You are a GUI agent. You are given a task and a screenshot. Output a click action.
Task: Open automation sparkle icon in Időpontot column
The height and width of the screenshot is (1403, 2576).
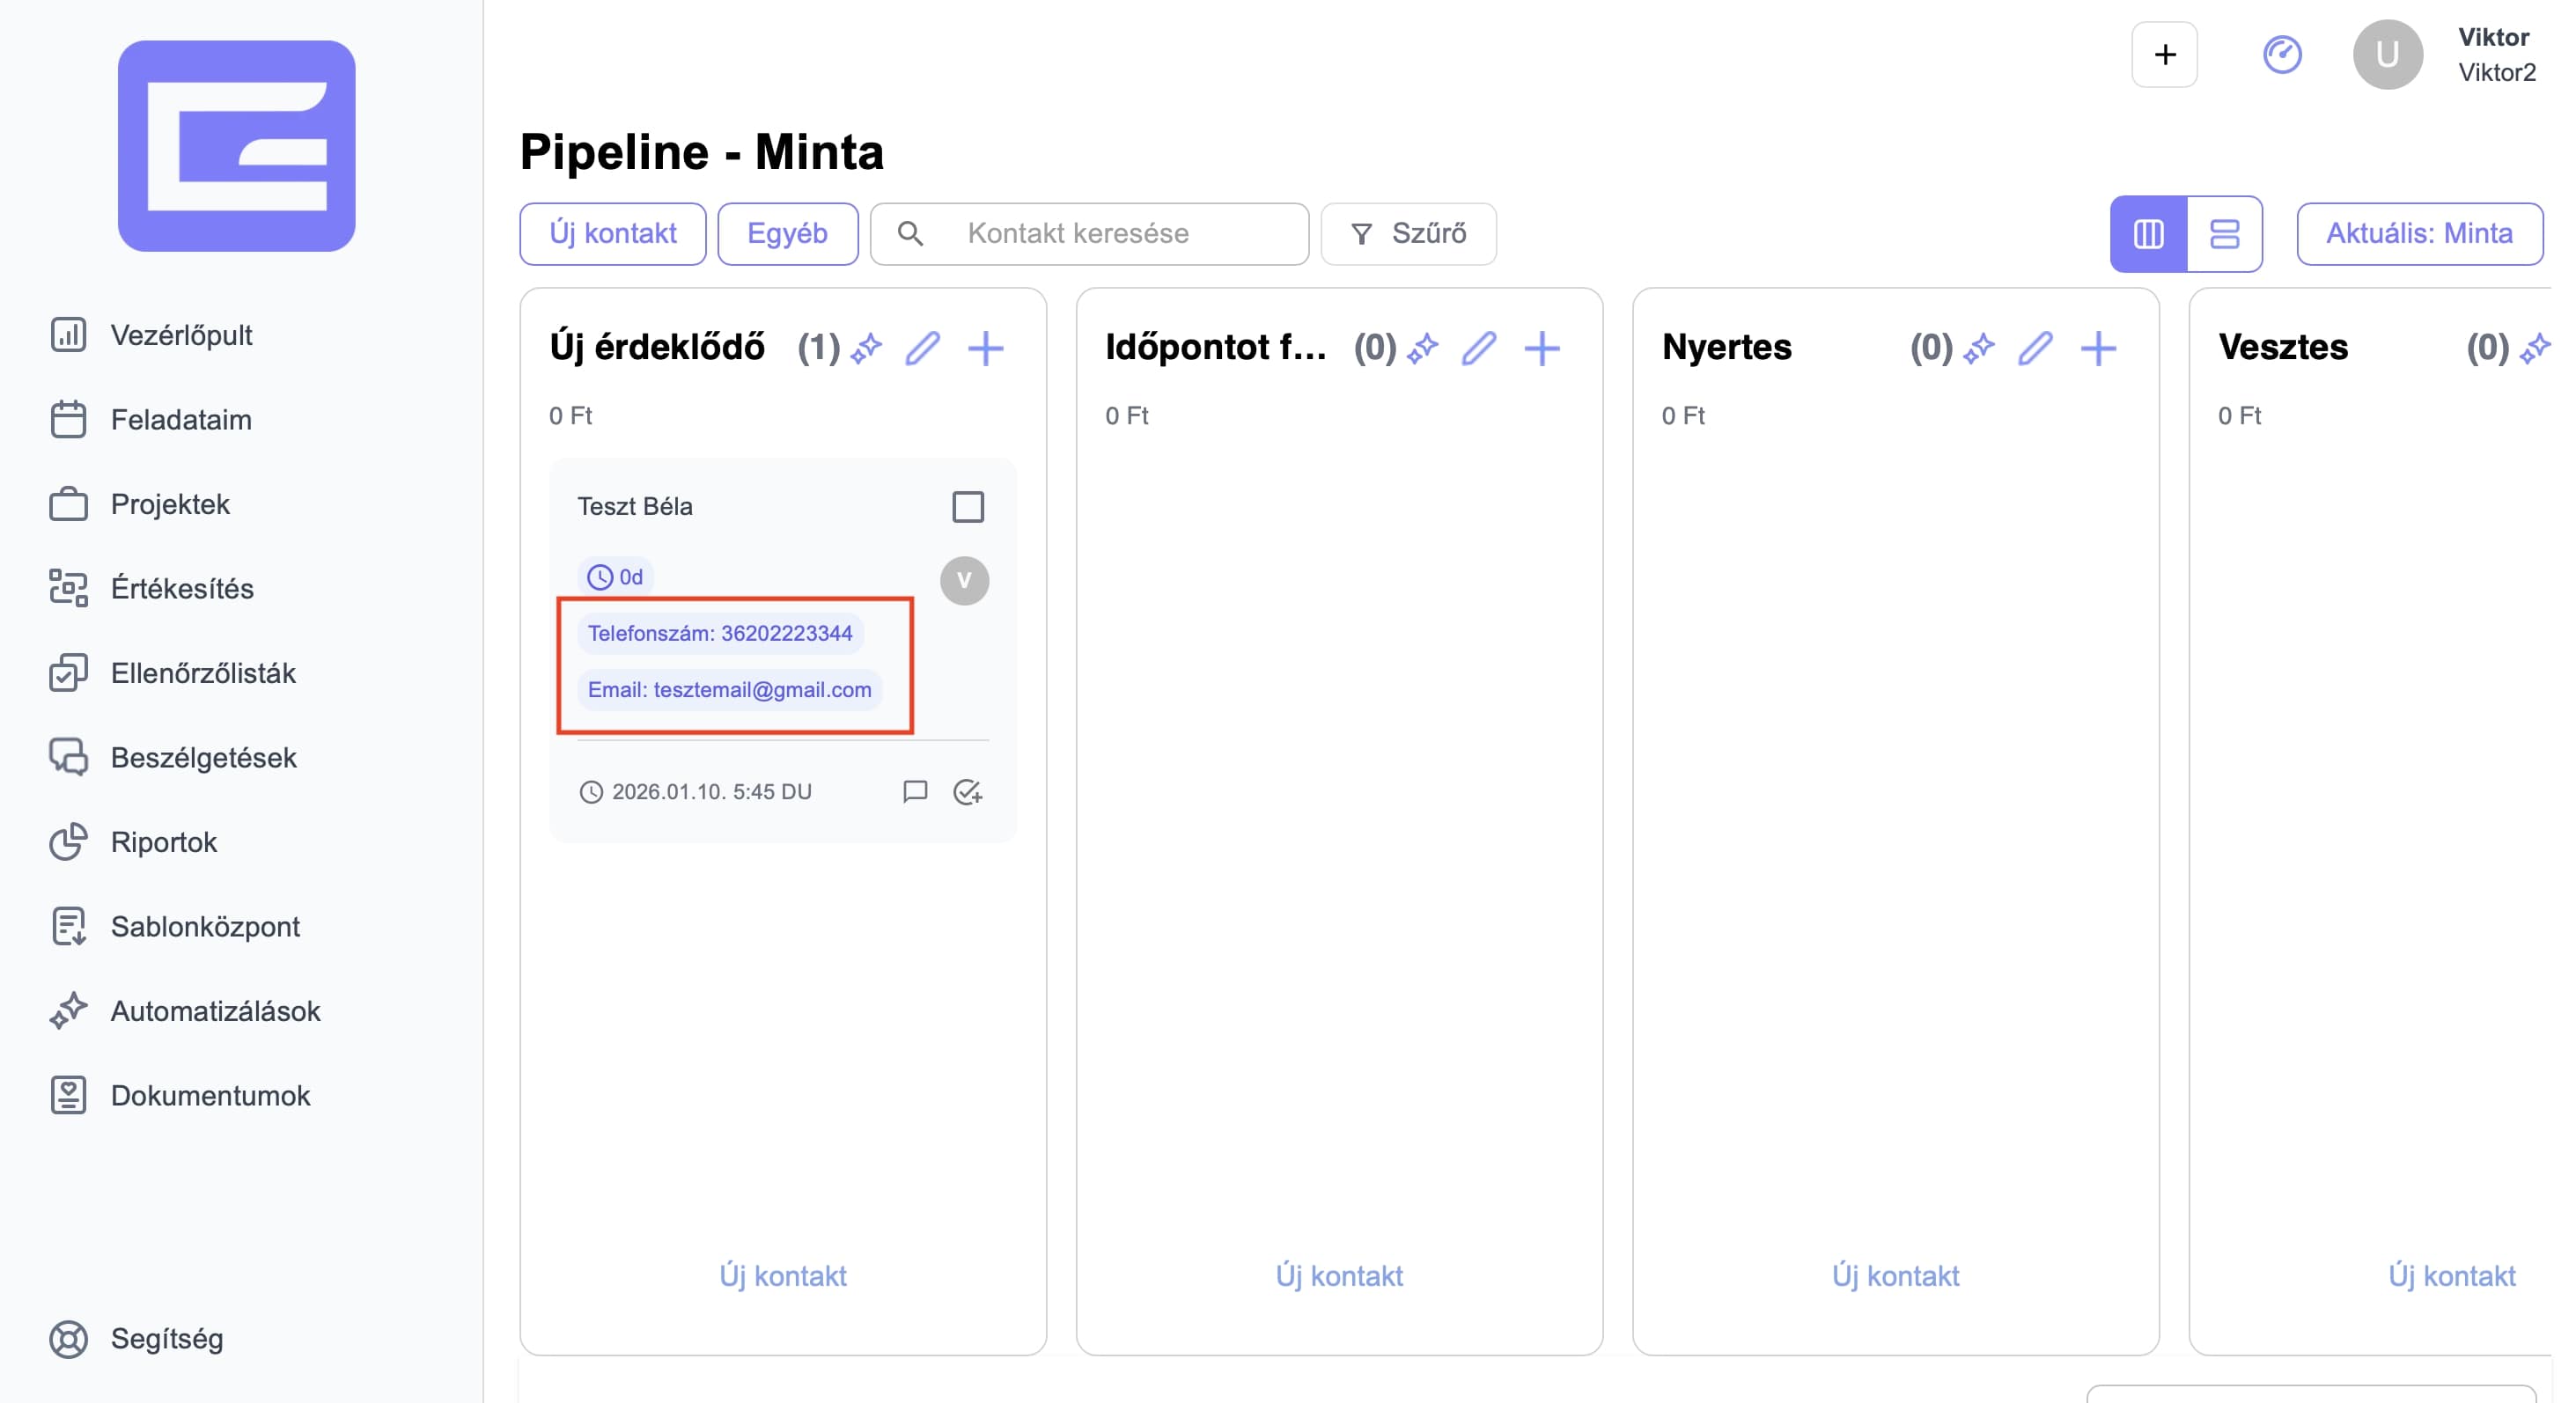point(1422,348)
